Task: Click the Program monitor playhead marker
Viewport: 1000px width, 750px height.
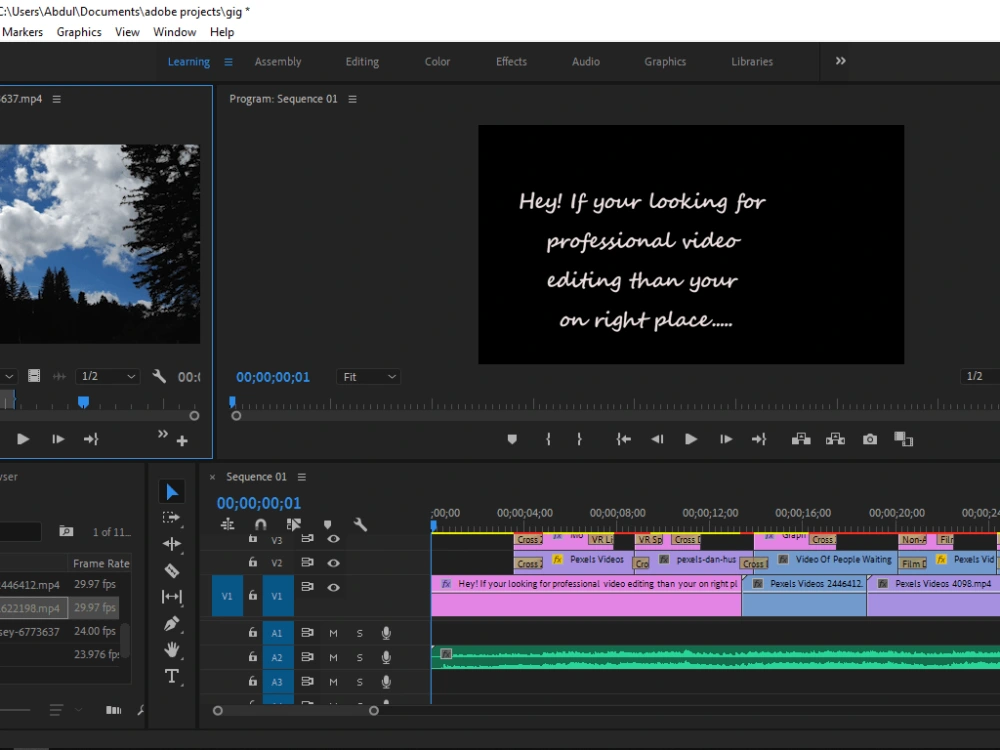Action: [x=232, y=402]
